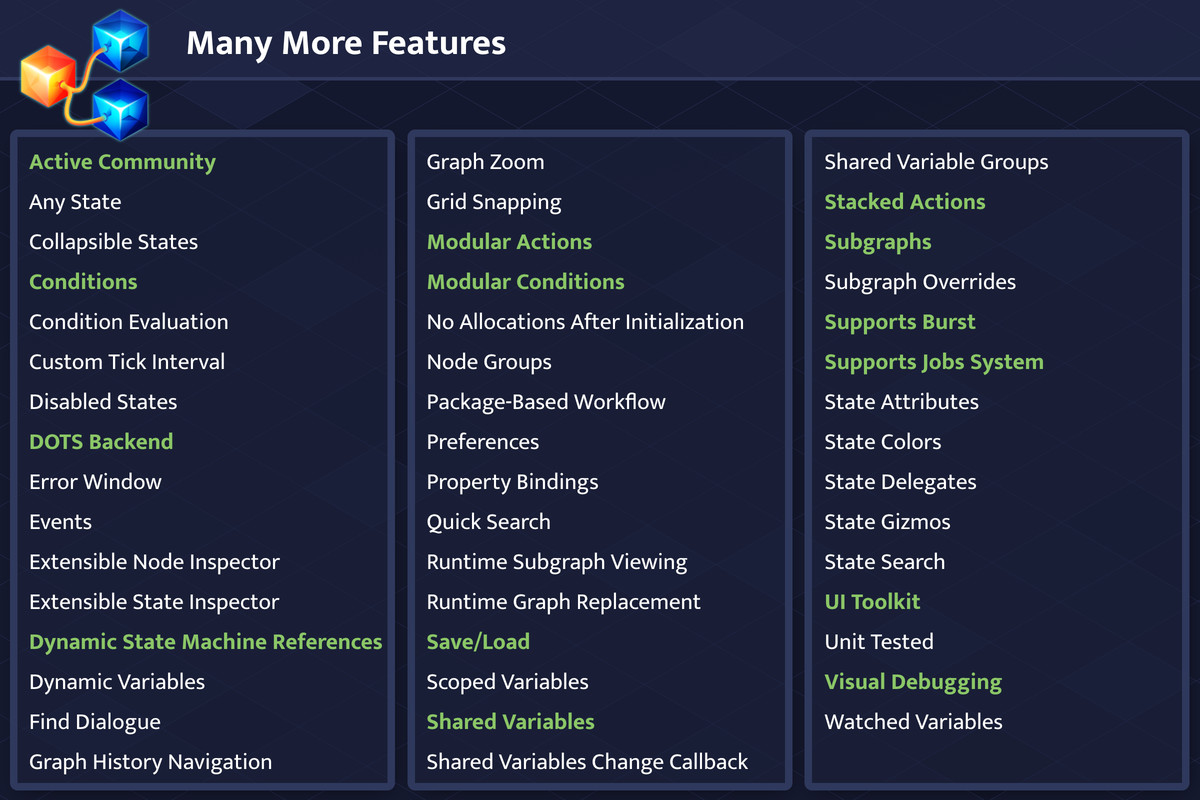Click the orange cube in the logo

tap(49, 76)
